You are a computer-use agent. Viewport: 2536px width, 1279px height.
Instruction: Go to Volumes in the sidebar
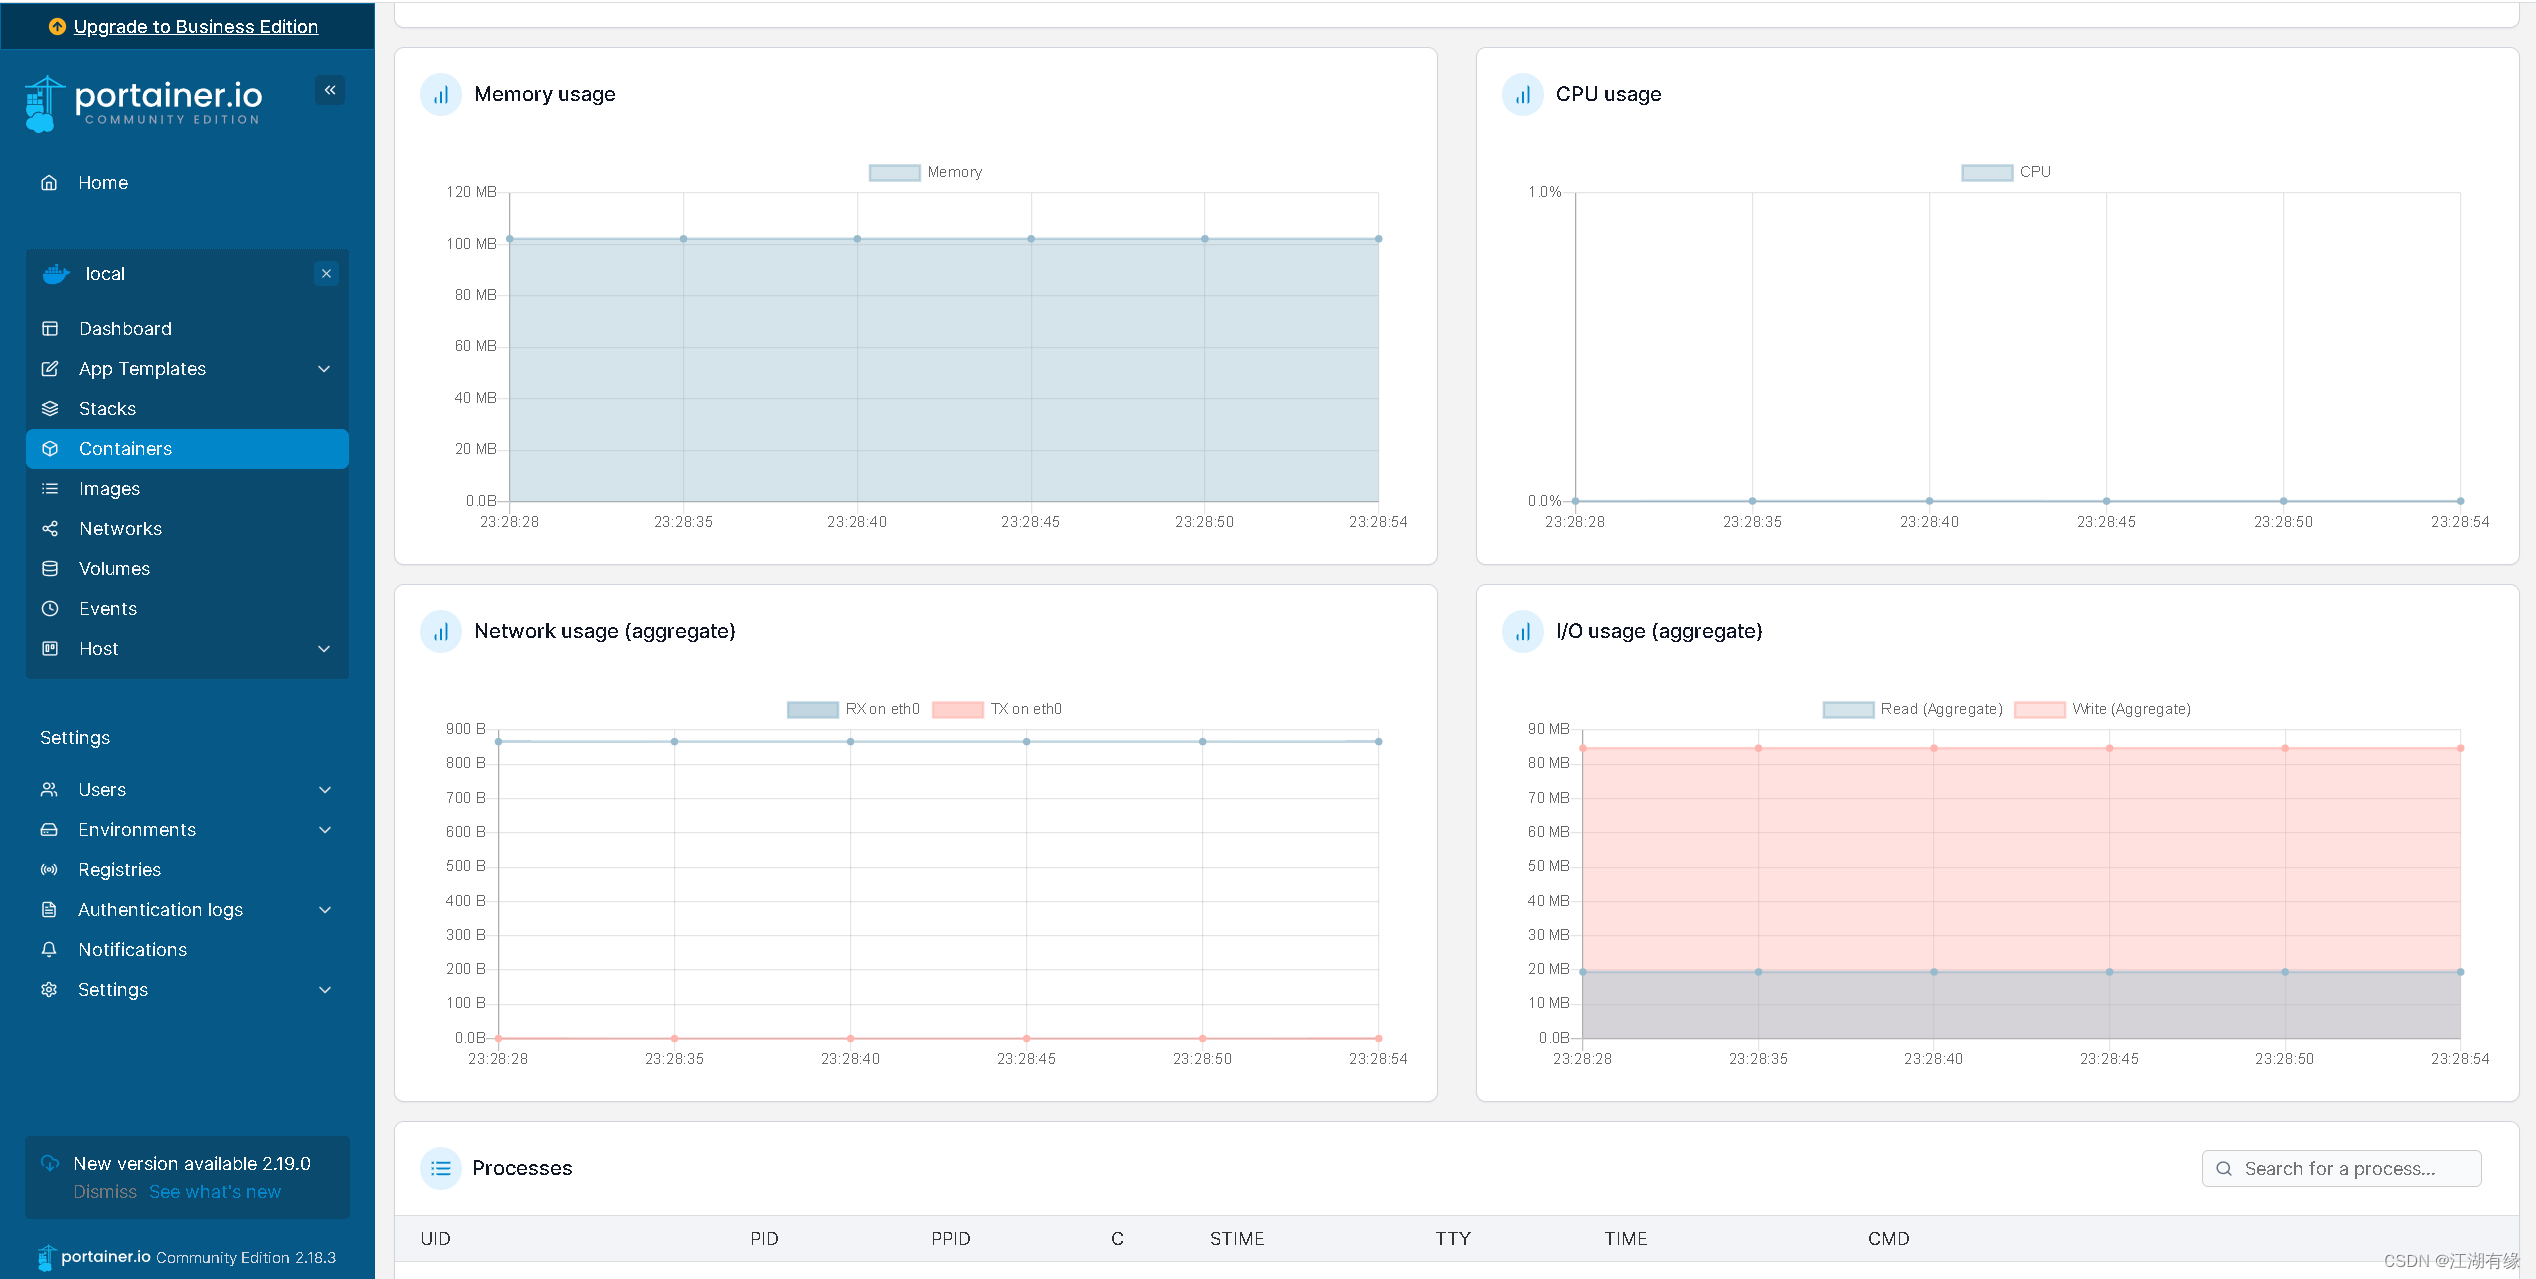click(114, 569)
